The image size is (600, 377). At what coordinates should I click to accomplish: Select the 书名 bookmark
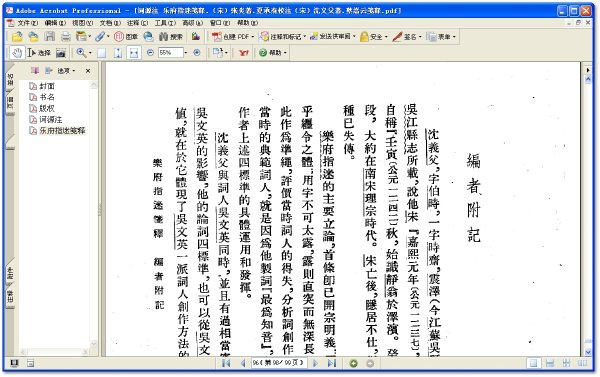pyautogui.click(x=47, y=97)
